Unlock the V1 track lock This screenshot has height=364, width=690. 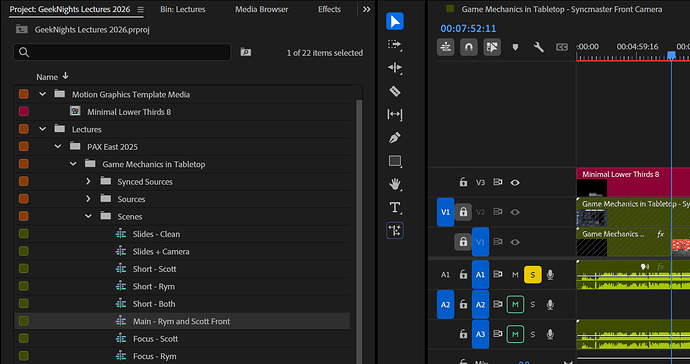point(463,242)
